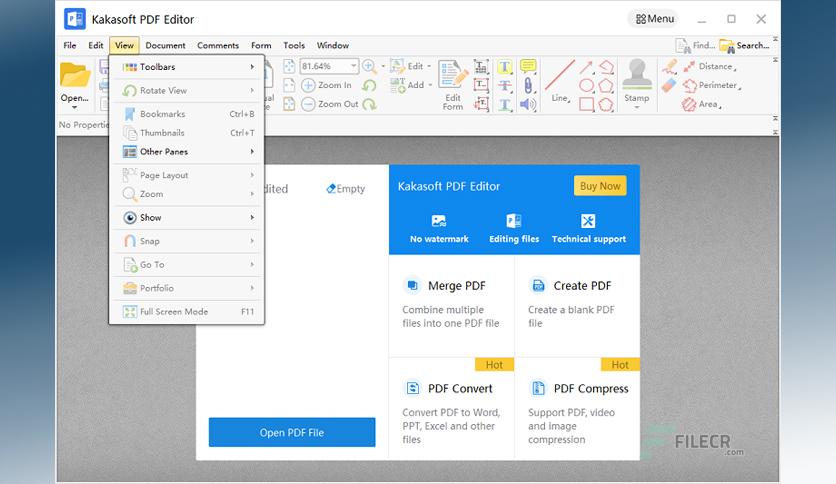Select the Line drawing tool

point(560,81)
